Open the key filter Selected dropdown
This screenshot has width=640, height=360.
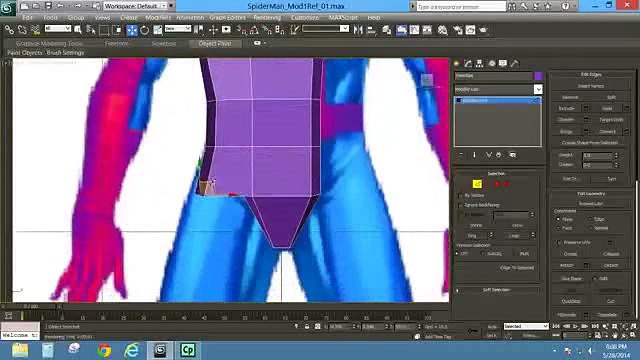[x=526, y=326]
